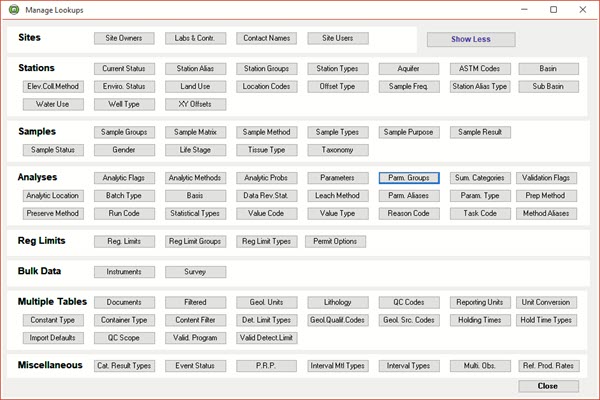Open Lithology lookup

coord(338,302)
